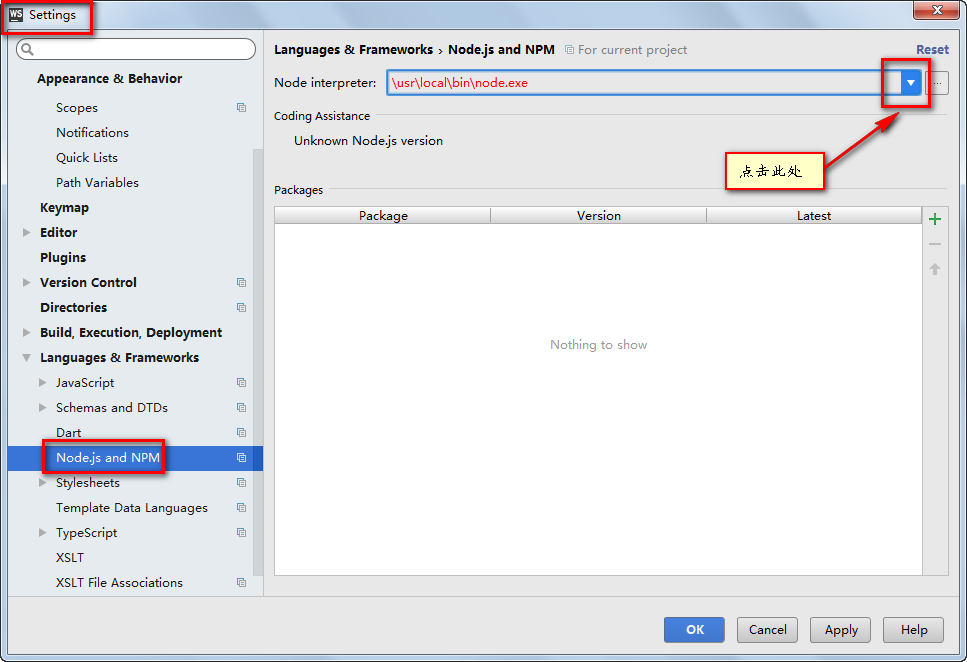This screenshot has height=662, width=967.
Task: Expand the JavaScript node
Action: point(43,383)
